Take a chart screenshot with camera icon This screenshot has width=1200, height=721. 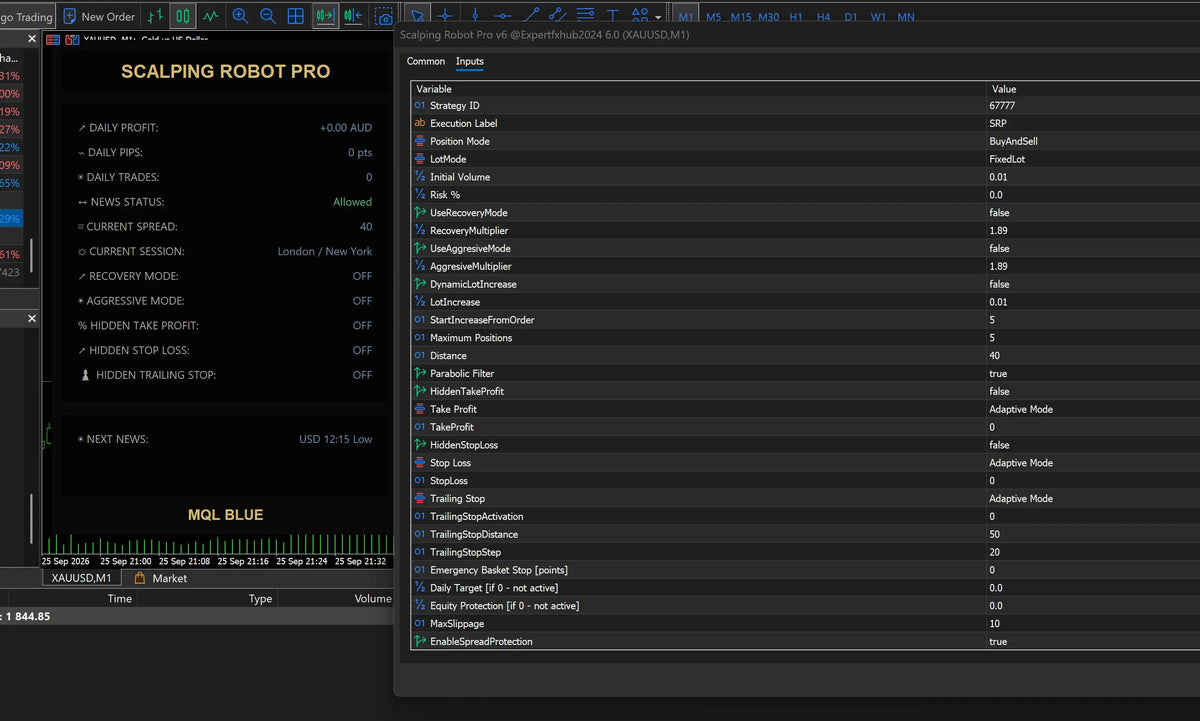pyautogui.click(x=384, y=17)
